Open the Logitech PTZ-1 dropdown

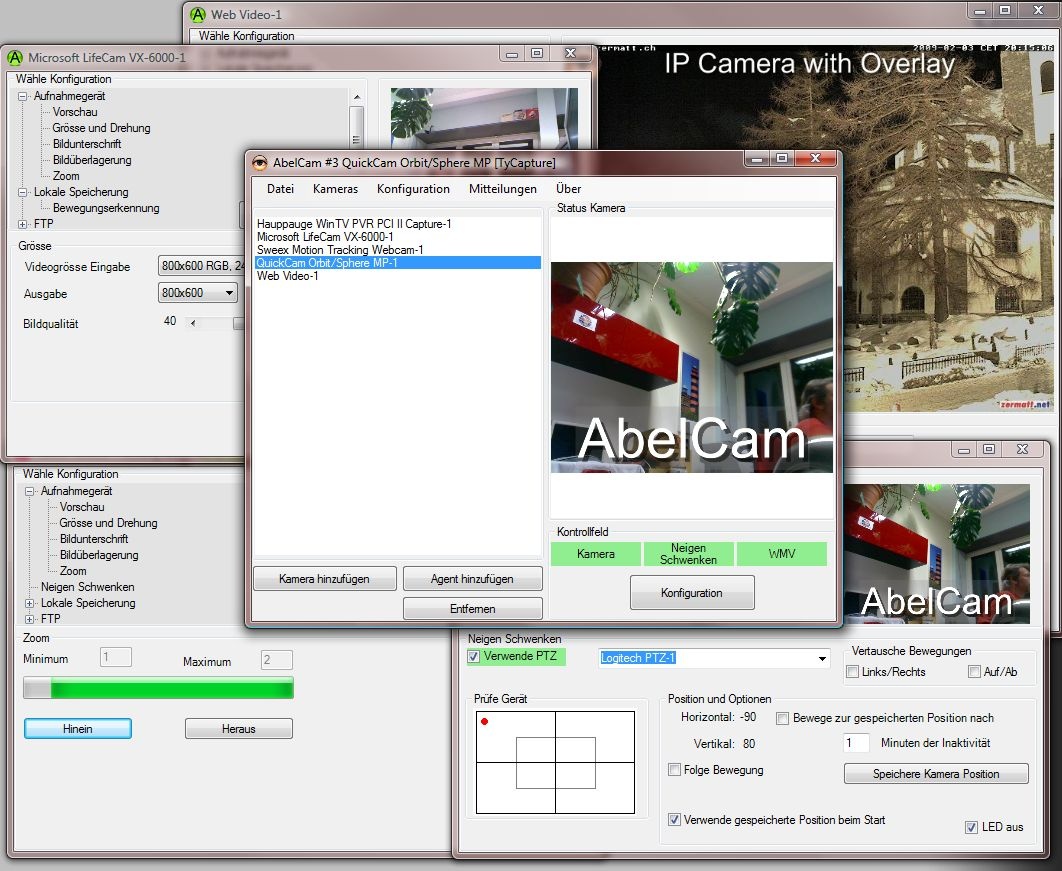(x=822, y=658)
